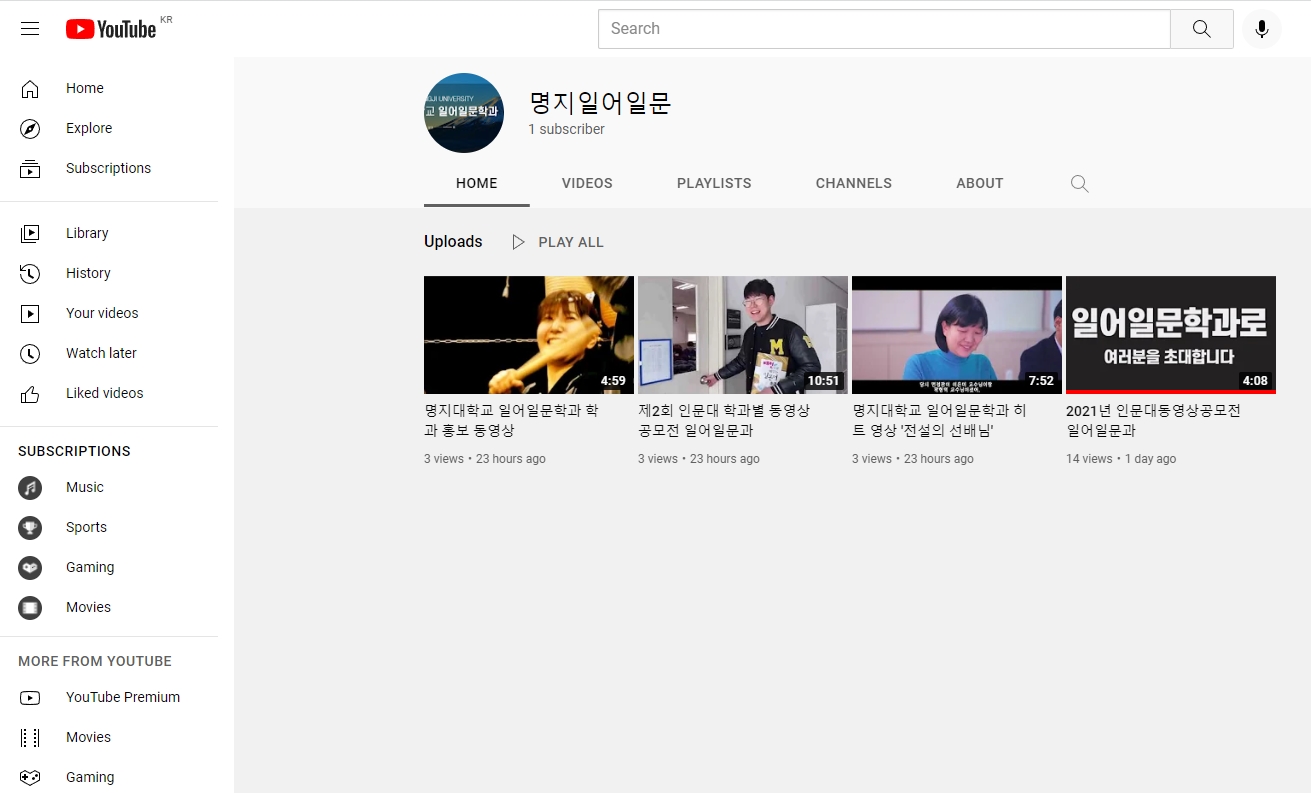The height and width of the screenshot is (793, 1311).
Task: Click YouTube Premium in sidebar
Action: [x=122, y=697]
